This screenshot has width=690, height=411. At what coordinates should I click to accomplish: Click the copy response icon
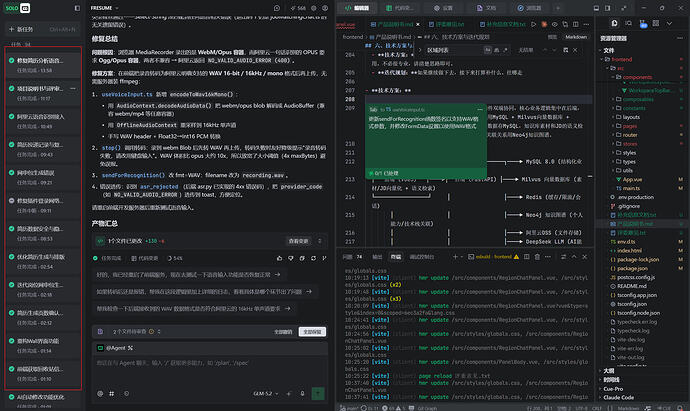(302, 258)
